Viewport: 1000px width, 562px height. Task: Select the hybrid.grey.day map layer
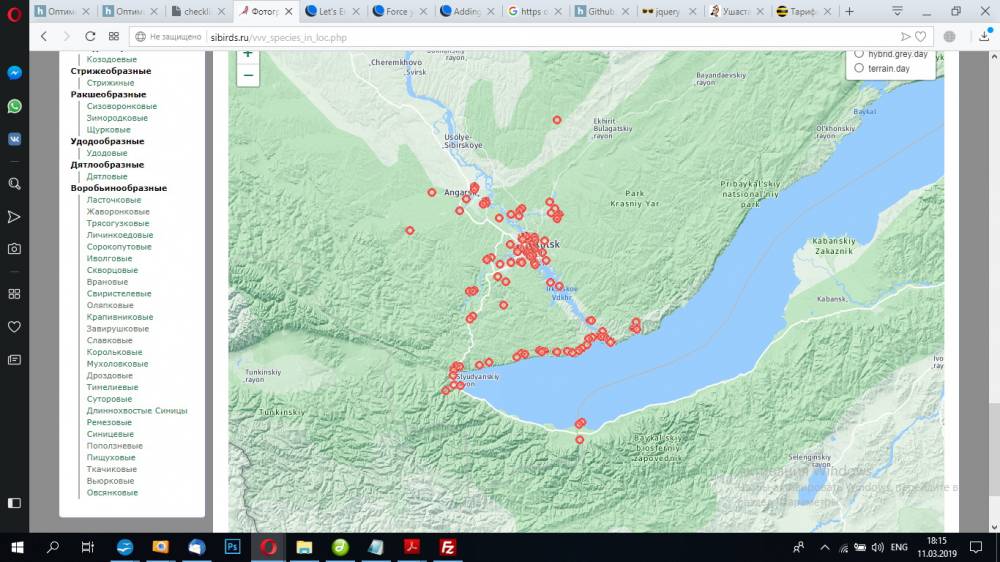point(859,53)
